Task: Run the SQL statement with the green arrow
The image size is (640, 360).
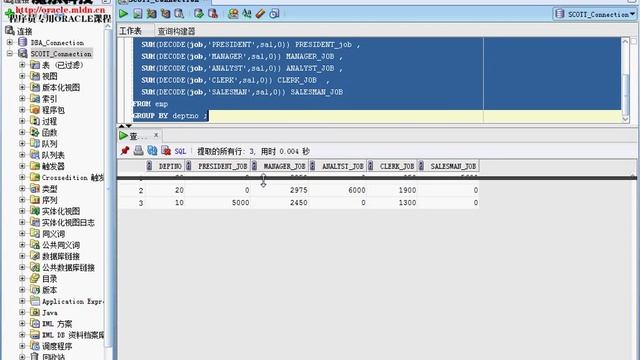Action: point(123,13)
